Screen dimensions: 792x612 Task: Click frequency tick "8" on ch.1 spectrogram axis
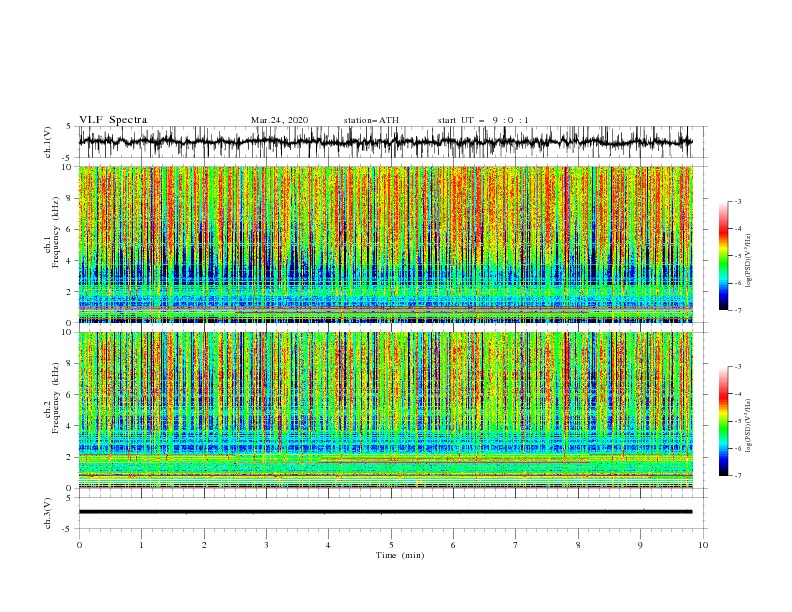tap(69, 198)
